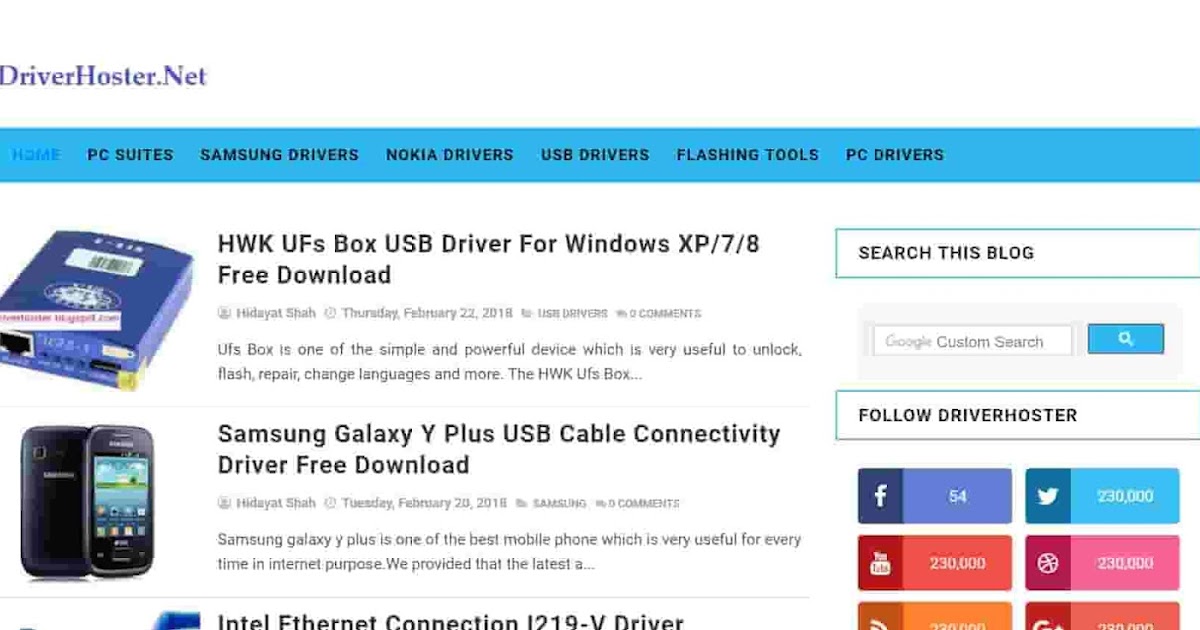Open Samsung Galaxy Y Plus driver post

pos(499,449)
